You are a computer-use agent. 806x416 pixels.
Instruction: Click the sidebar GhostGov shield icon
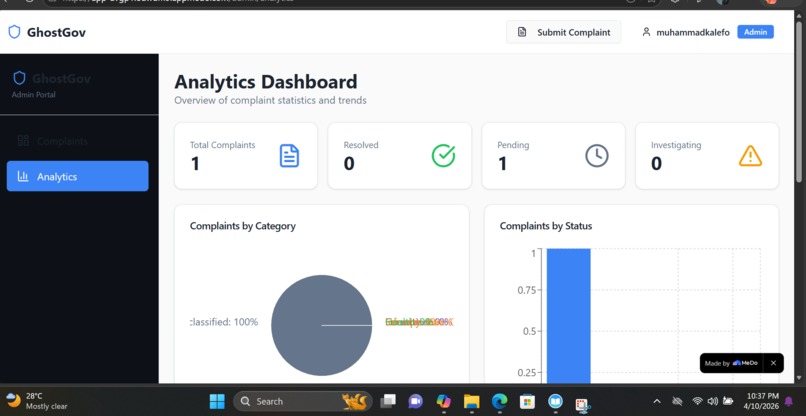coord(20,78)
